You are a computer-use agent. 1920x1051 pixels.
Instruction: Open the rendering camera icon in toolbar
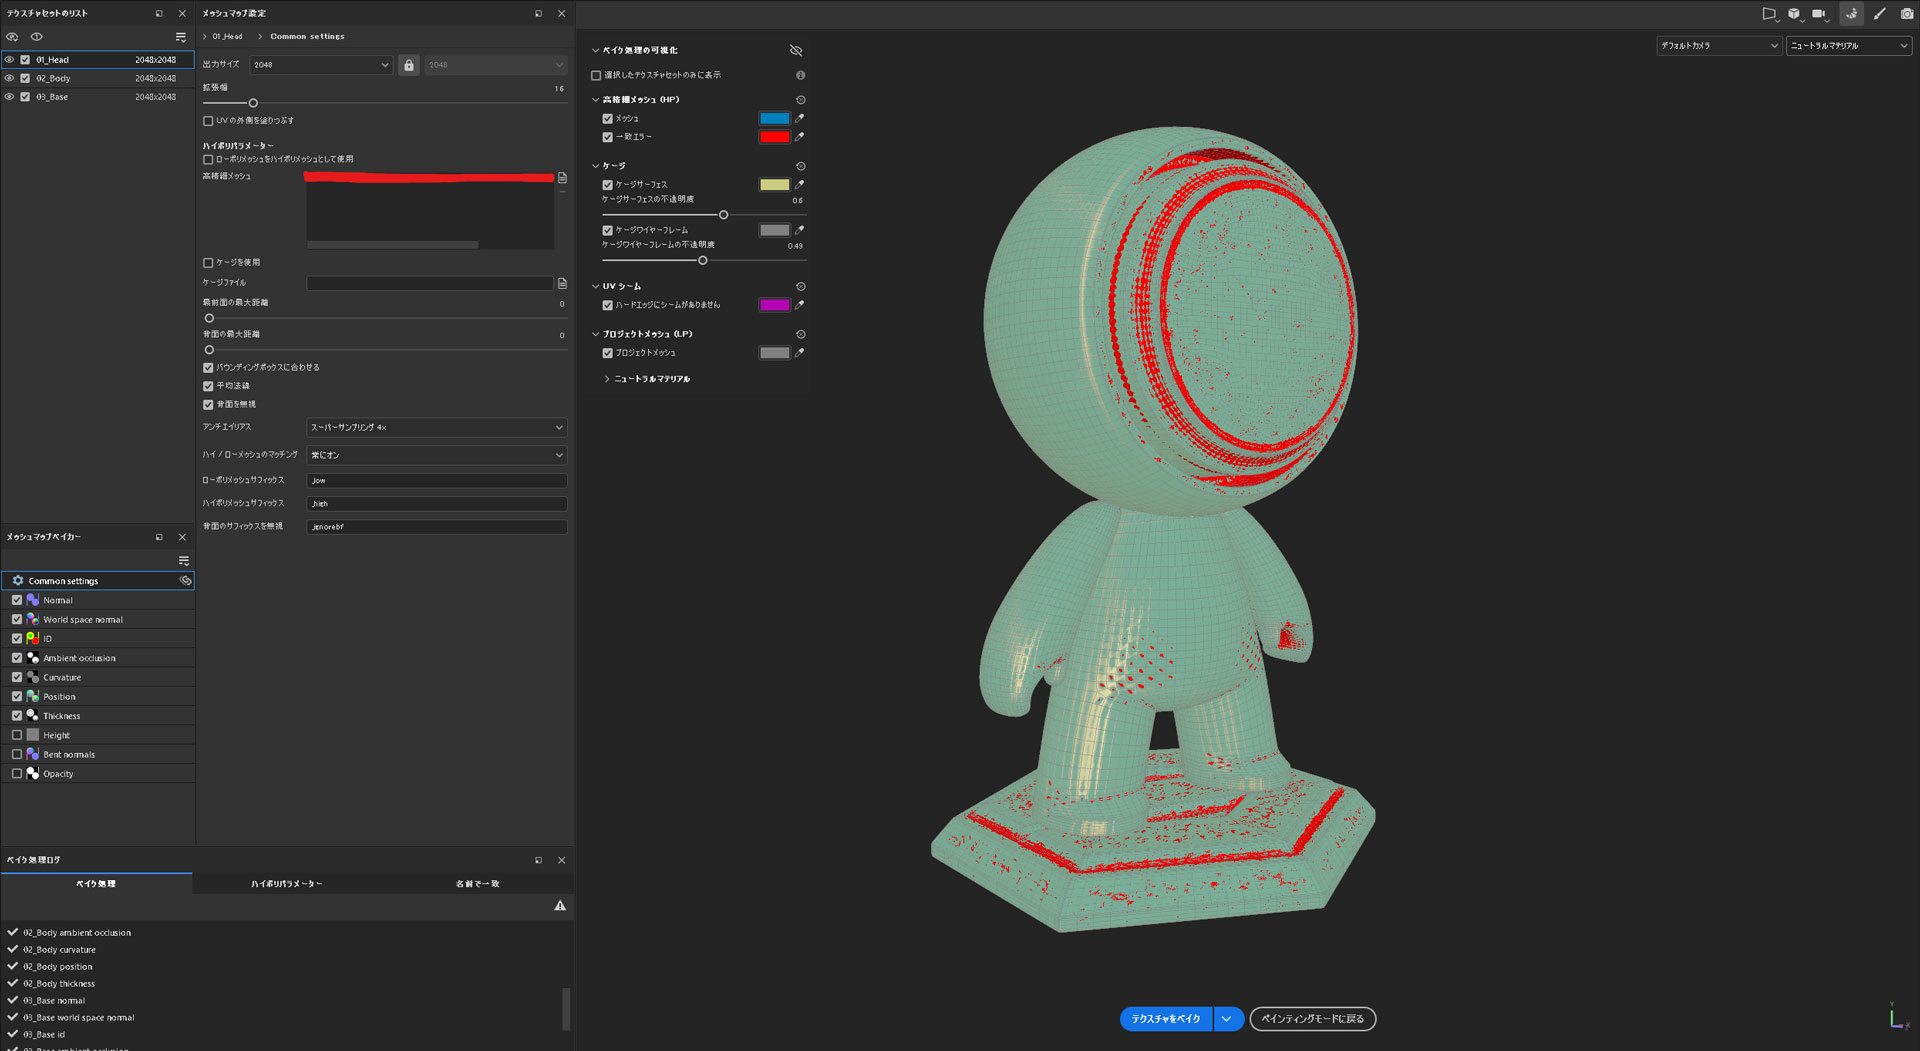click(1906, 14)
